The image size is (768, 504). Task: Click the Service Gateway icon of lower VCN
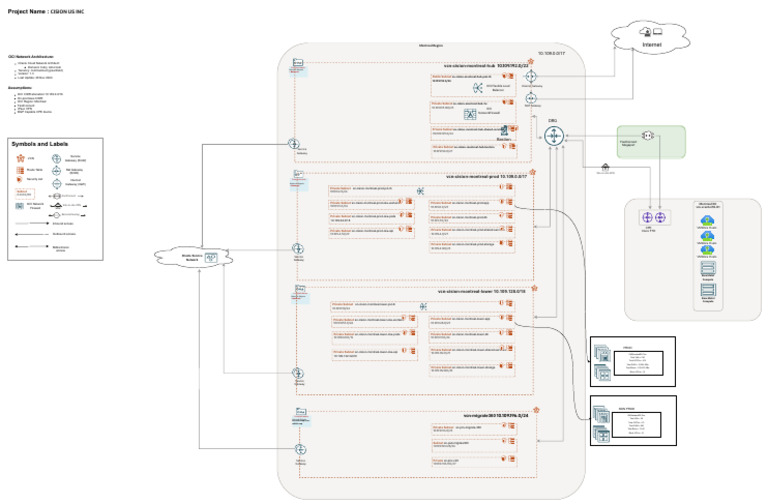click(298, 373)
